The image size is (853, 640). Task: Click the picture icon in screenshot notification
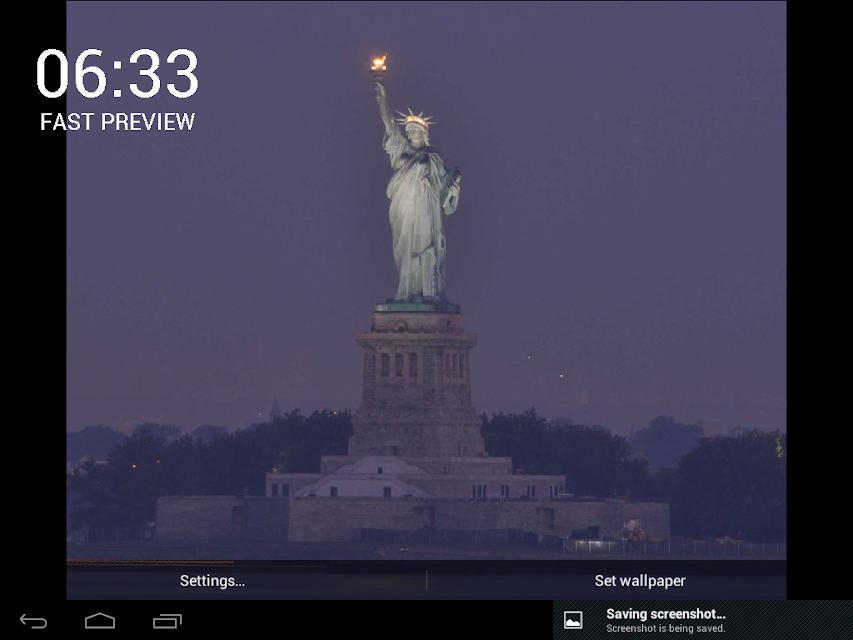coord(573,620)
